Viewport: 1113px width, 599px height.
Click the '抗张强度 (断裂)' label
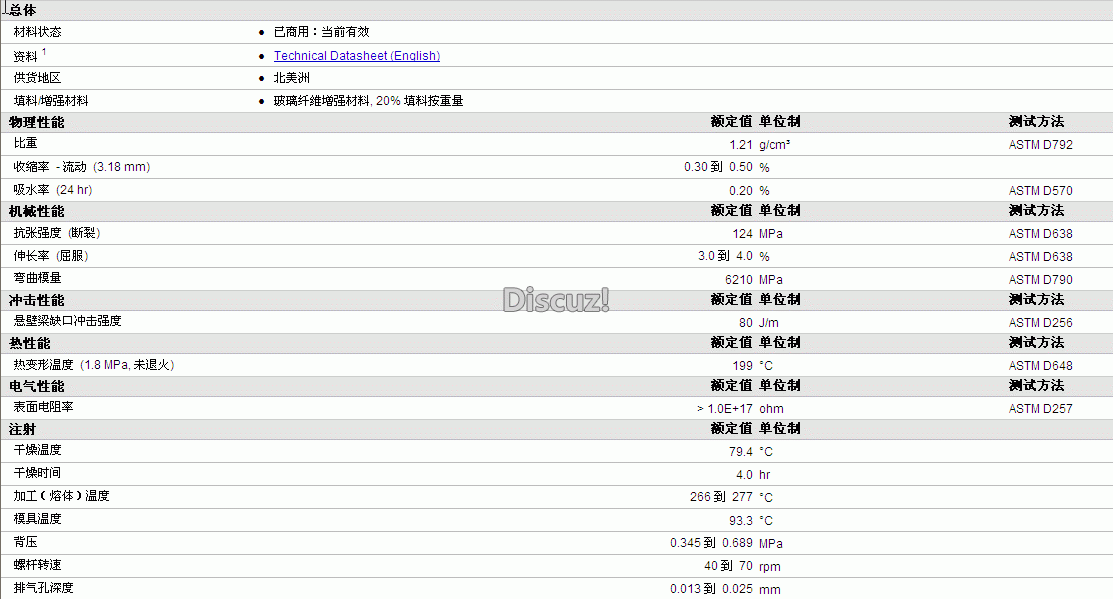click(x=57, y=233)
